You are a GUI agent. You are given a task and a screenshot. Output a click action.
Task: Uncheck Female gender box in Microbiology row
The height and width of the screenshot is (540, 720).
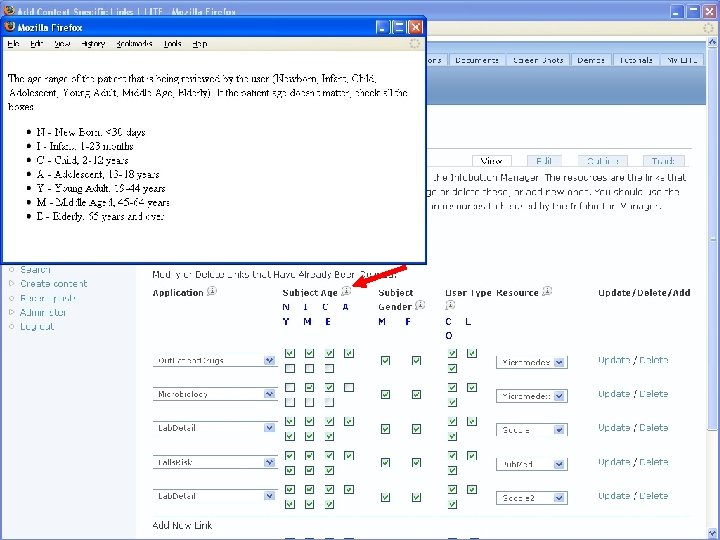(416, 394)
